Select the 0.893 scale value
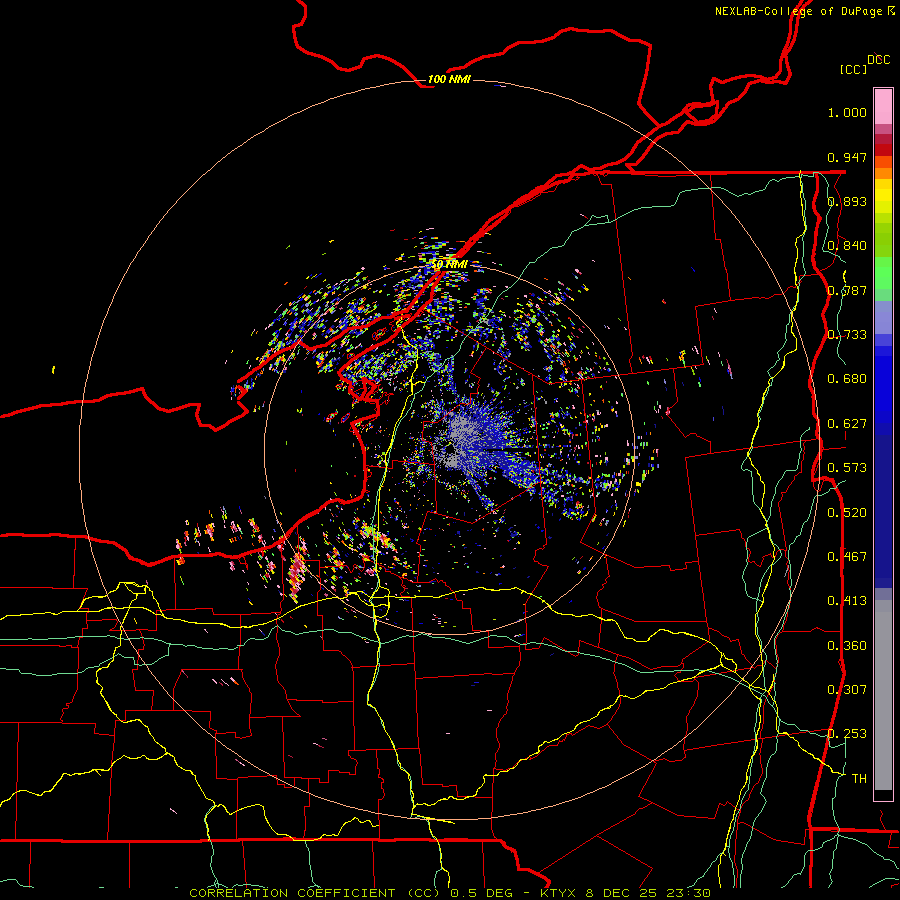Viewport: 900px width, 900px height. [847, 201]
